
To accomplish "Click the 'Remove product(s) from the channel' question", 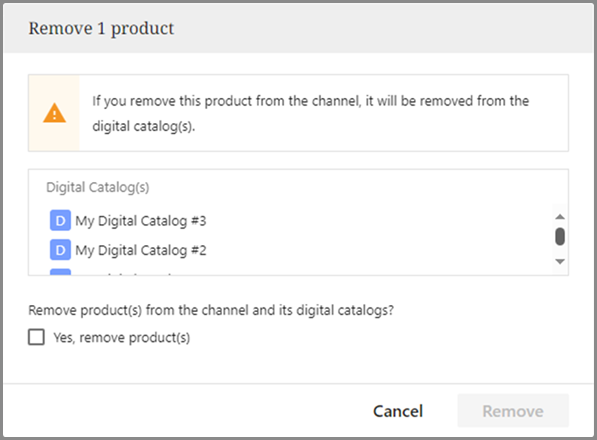I will click(211, 310).
